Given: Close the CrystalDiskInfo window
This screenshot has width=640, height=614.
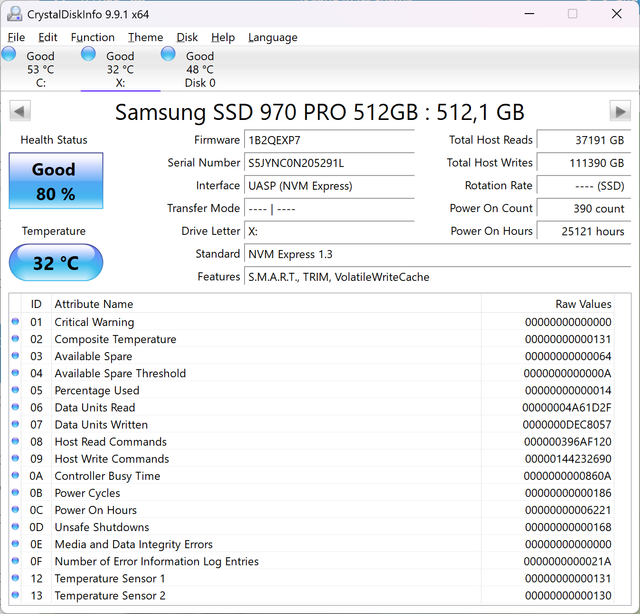Looking at the screenshot, I should (x=617, y=14).
